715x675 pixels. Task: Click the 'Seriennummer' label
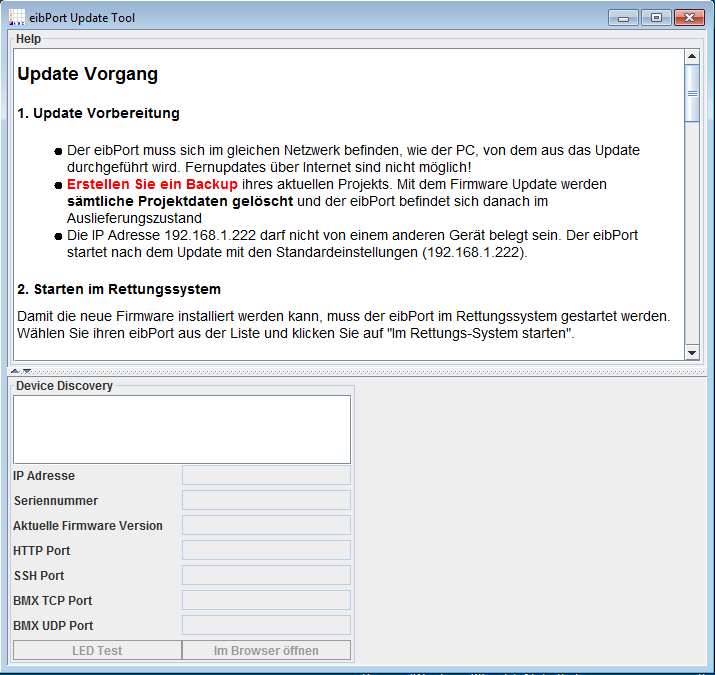click(x=56, y=501)
